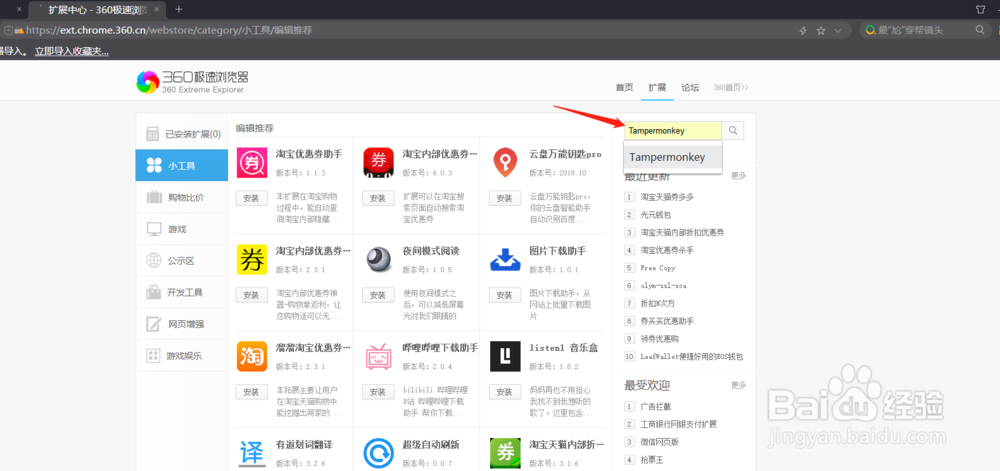
Task: Open the green 券 淘宝天猫内部折 icon
Action: (x=505, y=453)
